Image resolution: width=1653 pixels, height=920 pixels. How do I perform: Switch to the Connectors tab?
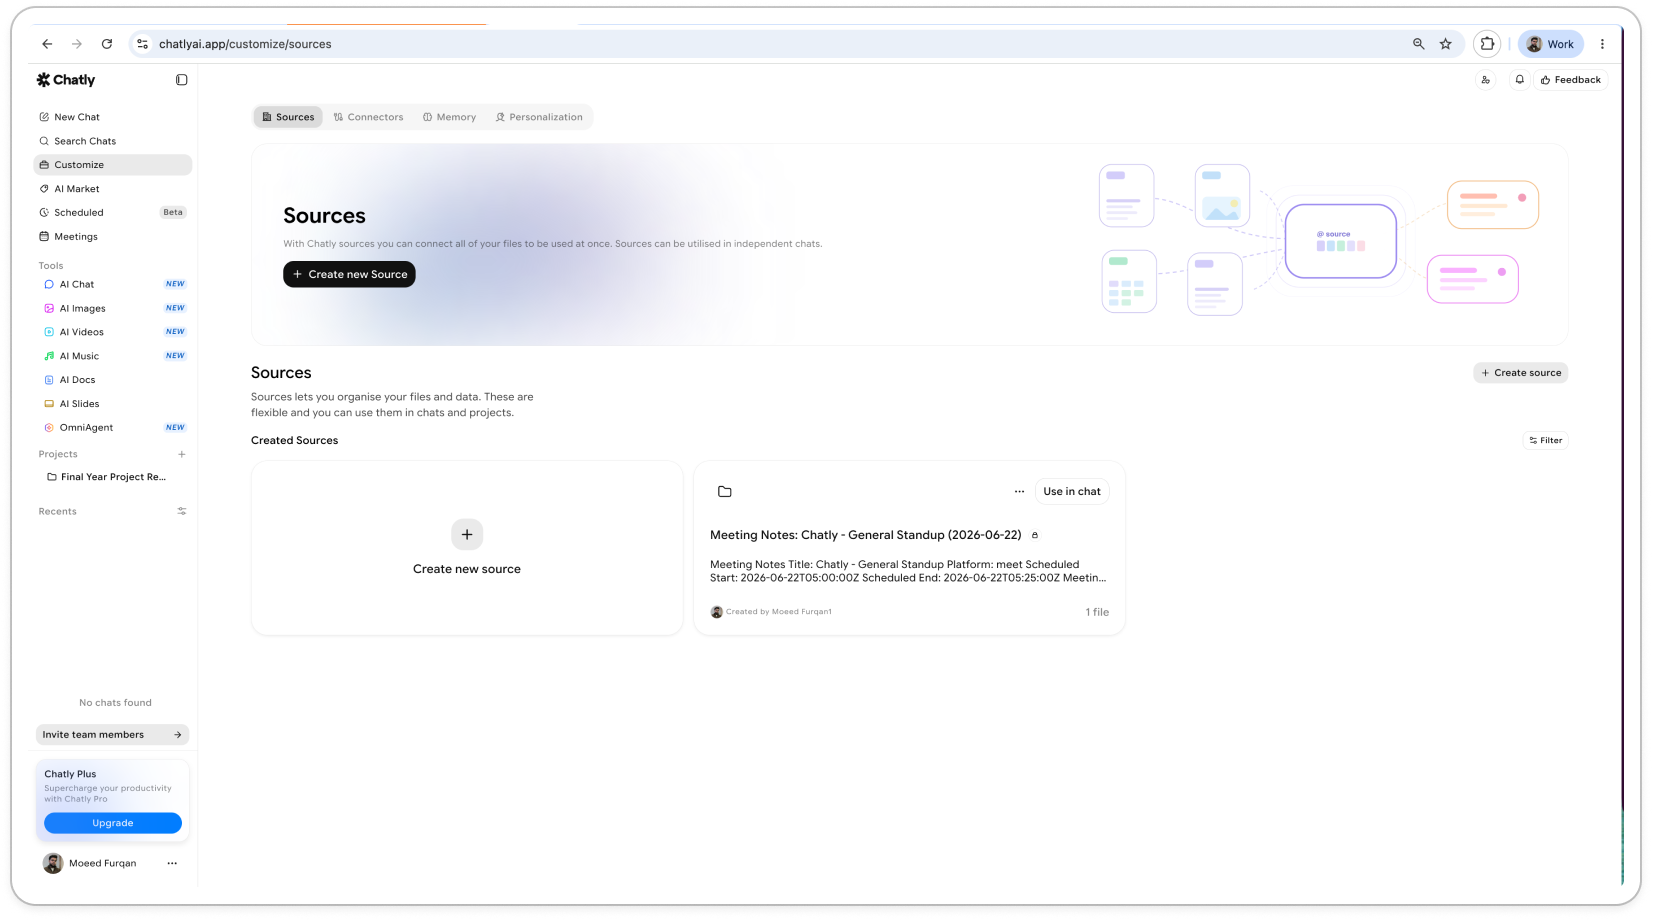pyautogui.click(x=368, y=117)
